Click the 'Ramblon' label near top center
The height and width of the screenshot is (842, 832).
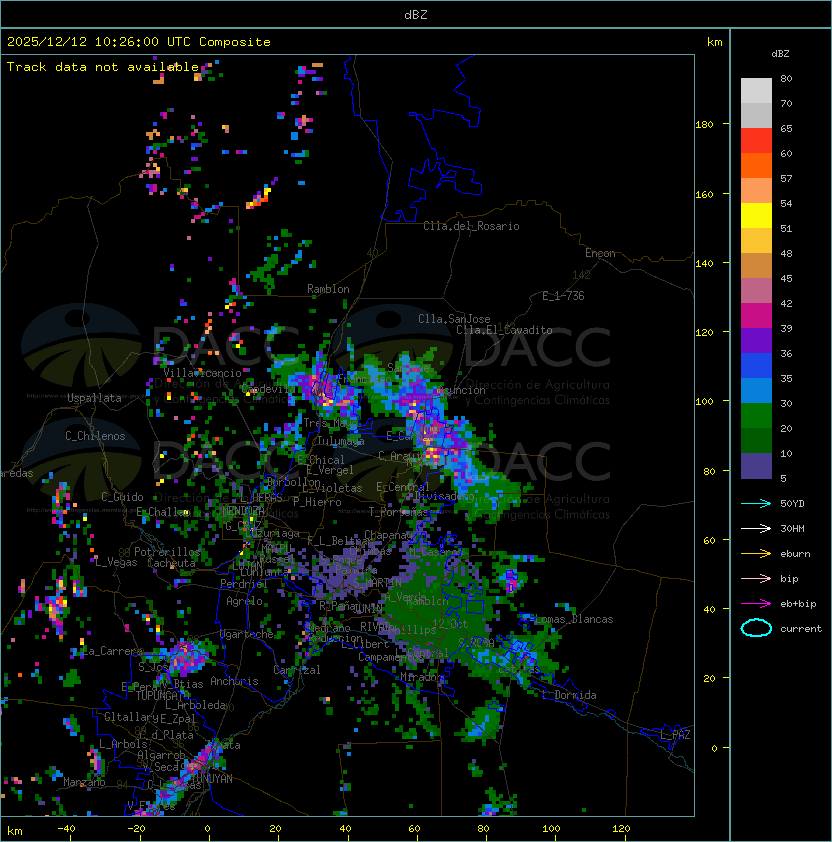tap(328, 289)
